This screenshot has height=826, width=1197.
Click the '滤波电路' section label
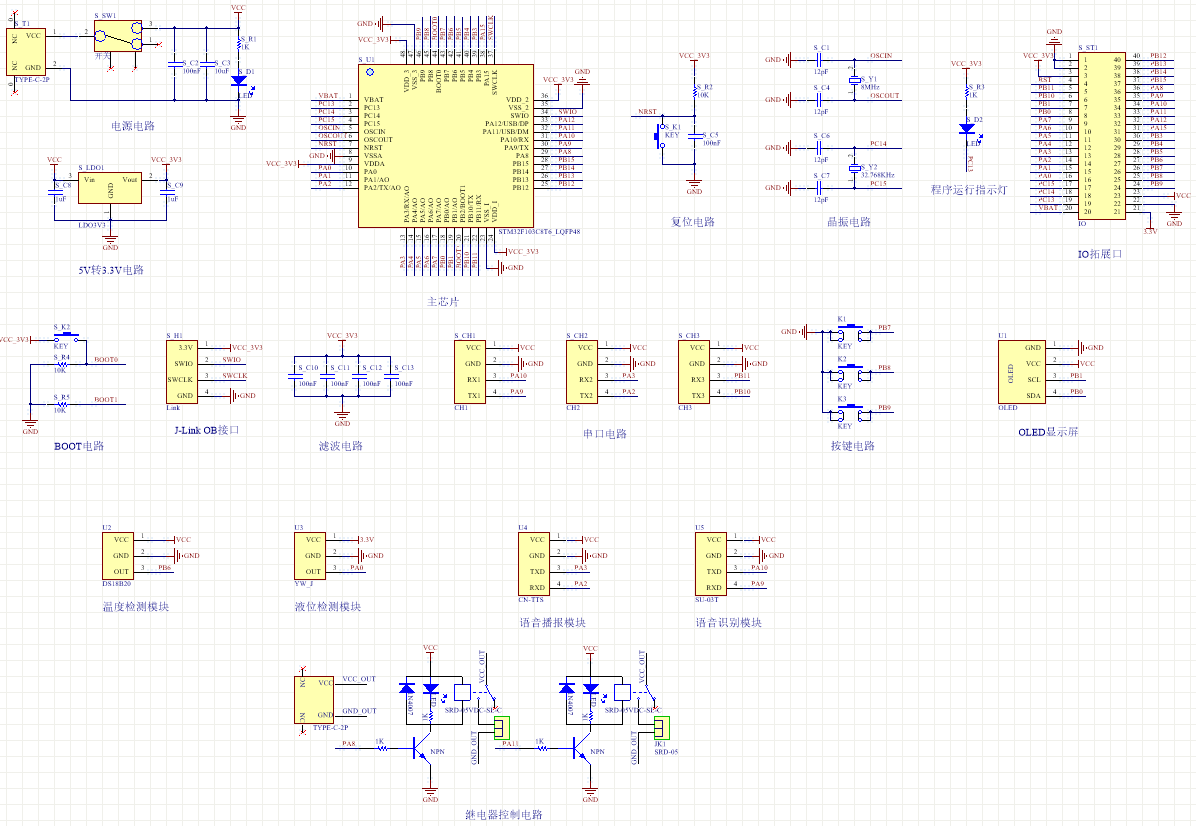[x=340, y=447]
